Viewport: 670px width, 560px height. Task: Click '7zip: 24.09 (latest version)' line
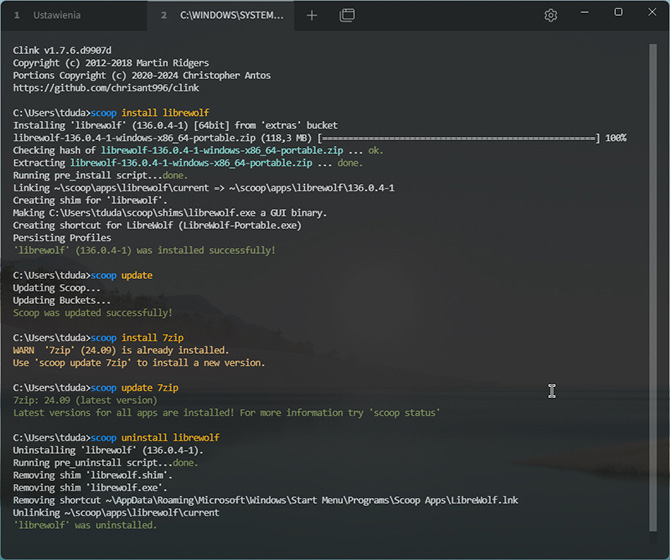[85, 400]
